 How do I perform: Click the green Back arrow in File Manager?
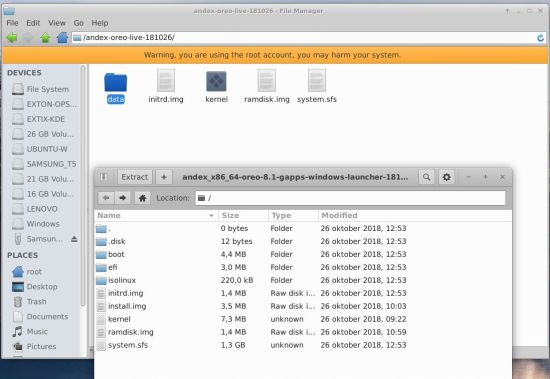(12, 38)
